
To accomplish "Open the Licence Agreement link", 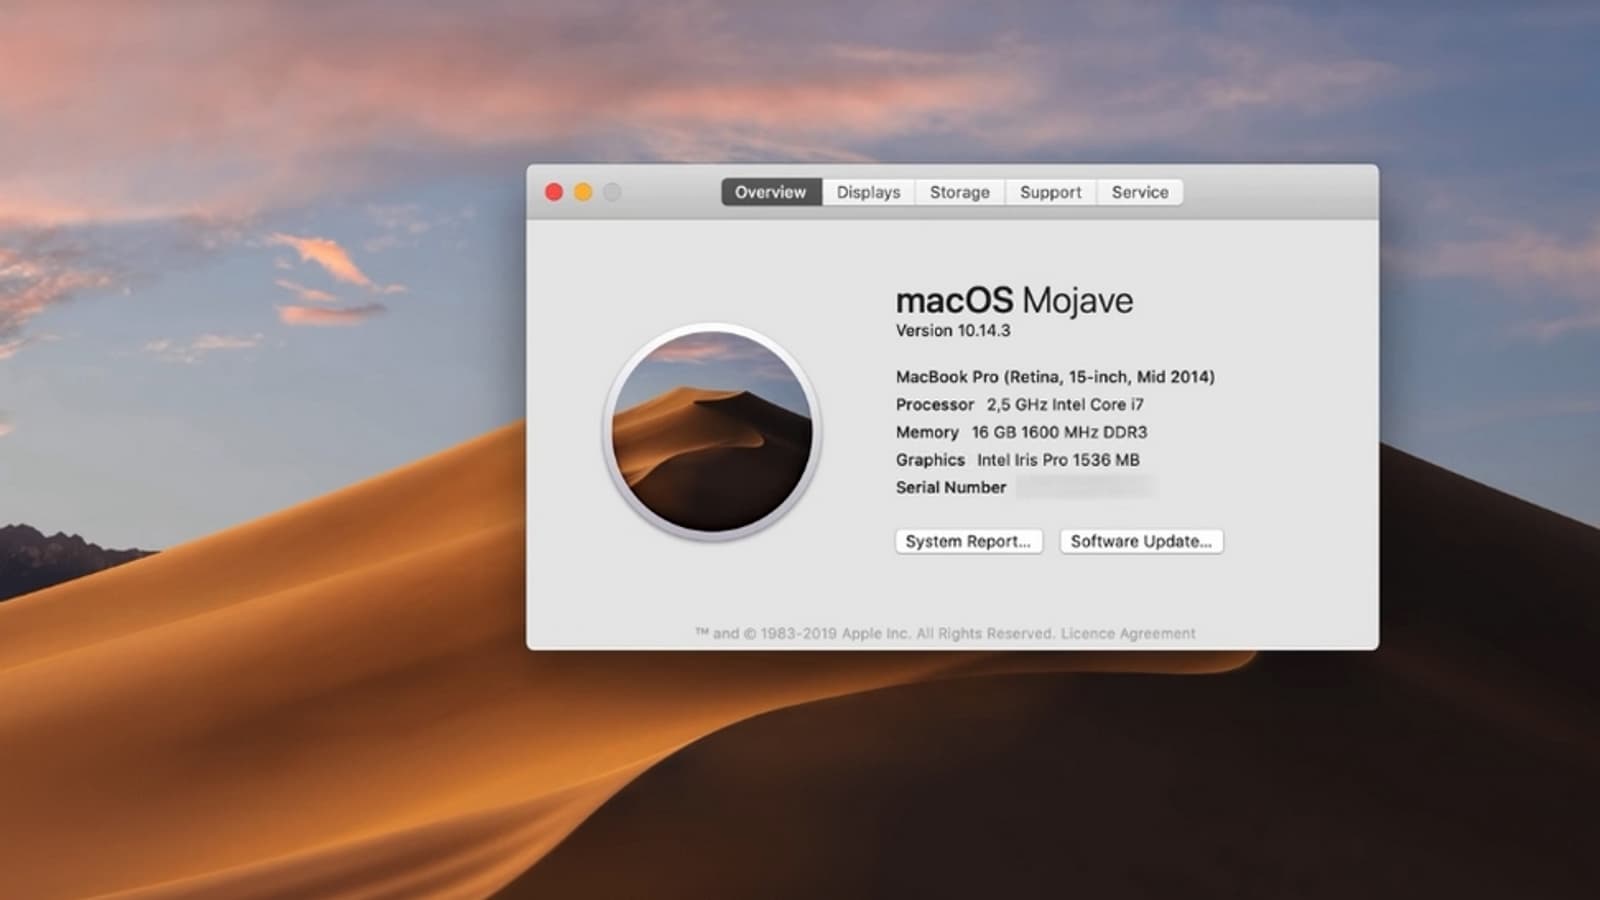I will [1128, 633].
